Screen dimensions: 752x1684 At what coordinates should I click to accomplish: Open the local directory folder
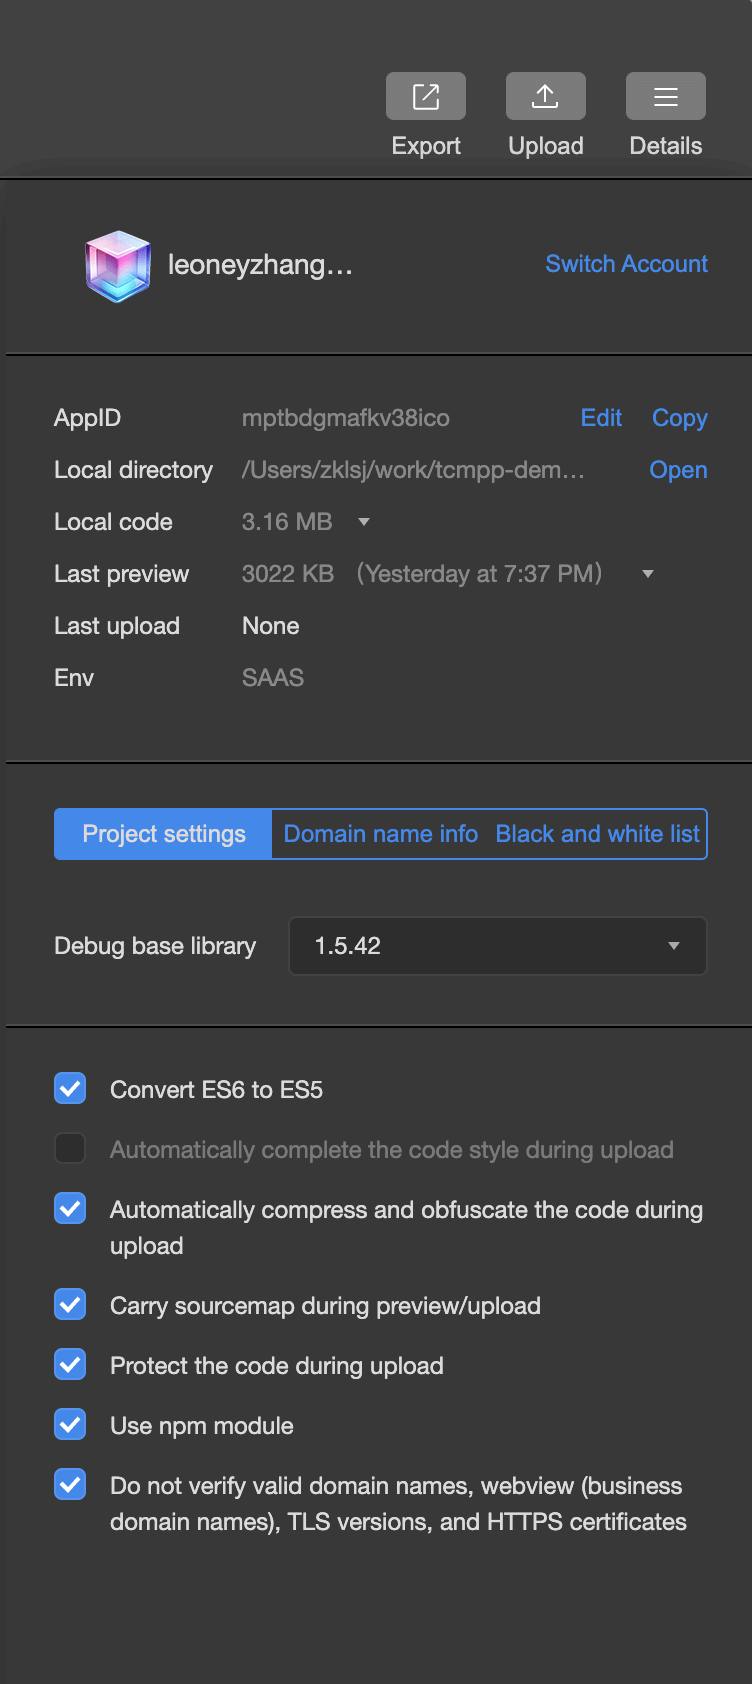678,470
